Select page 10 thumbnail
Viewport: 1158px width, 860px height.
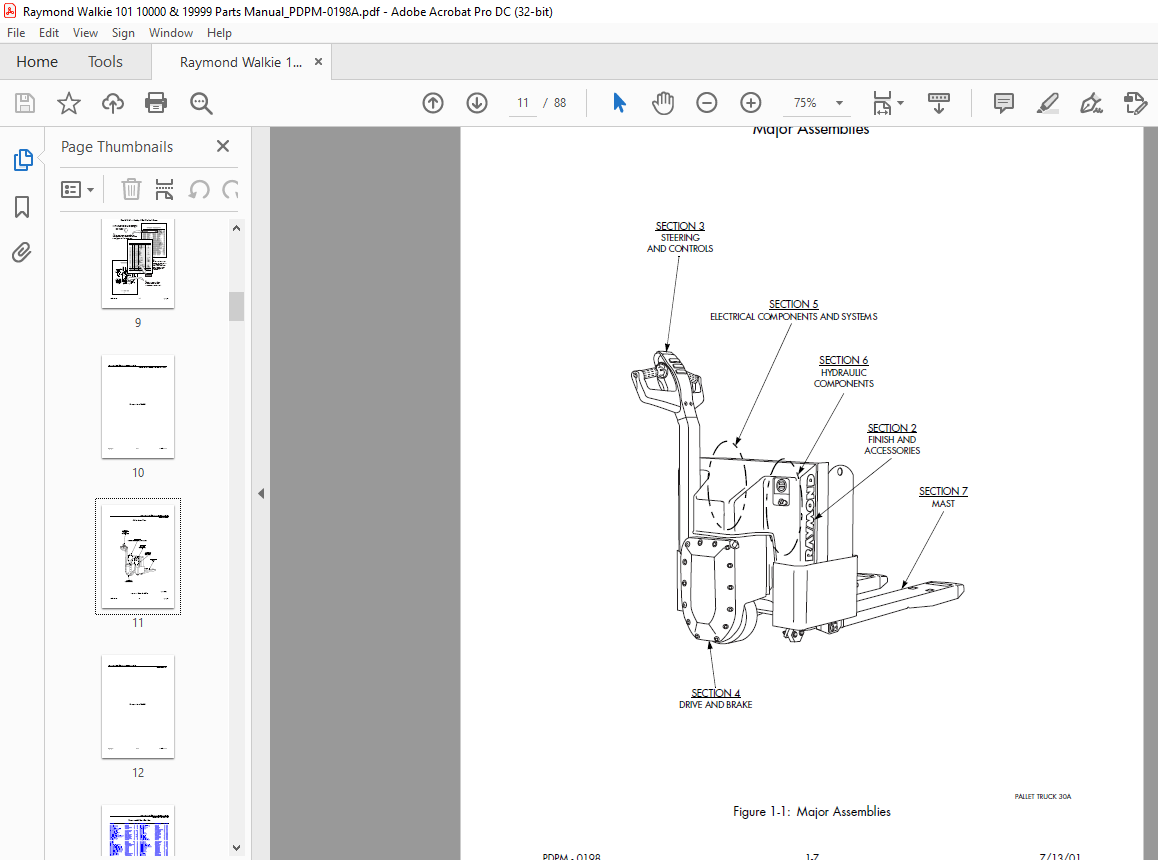tap(138, 406)
